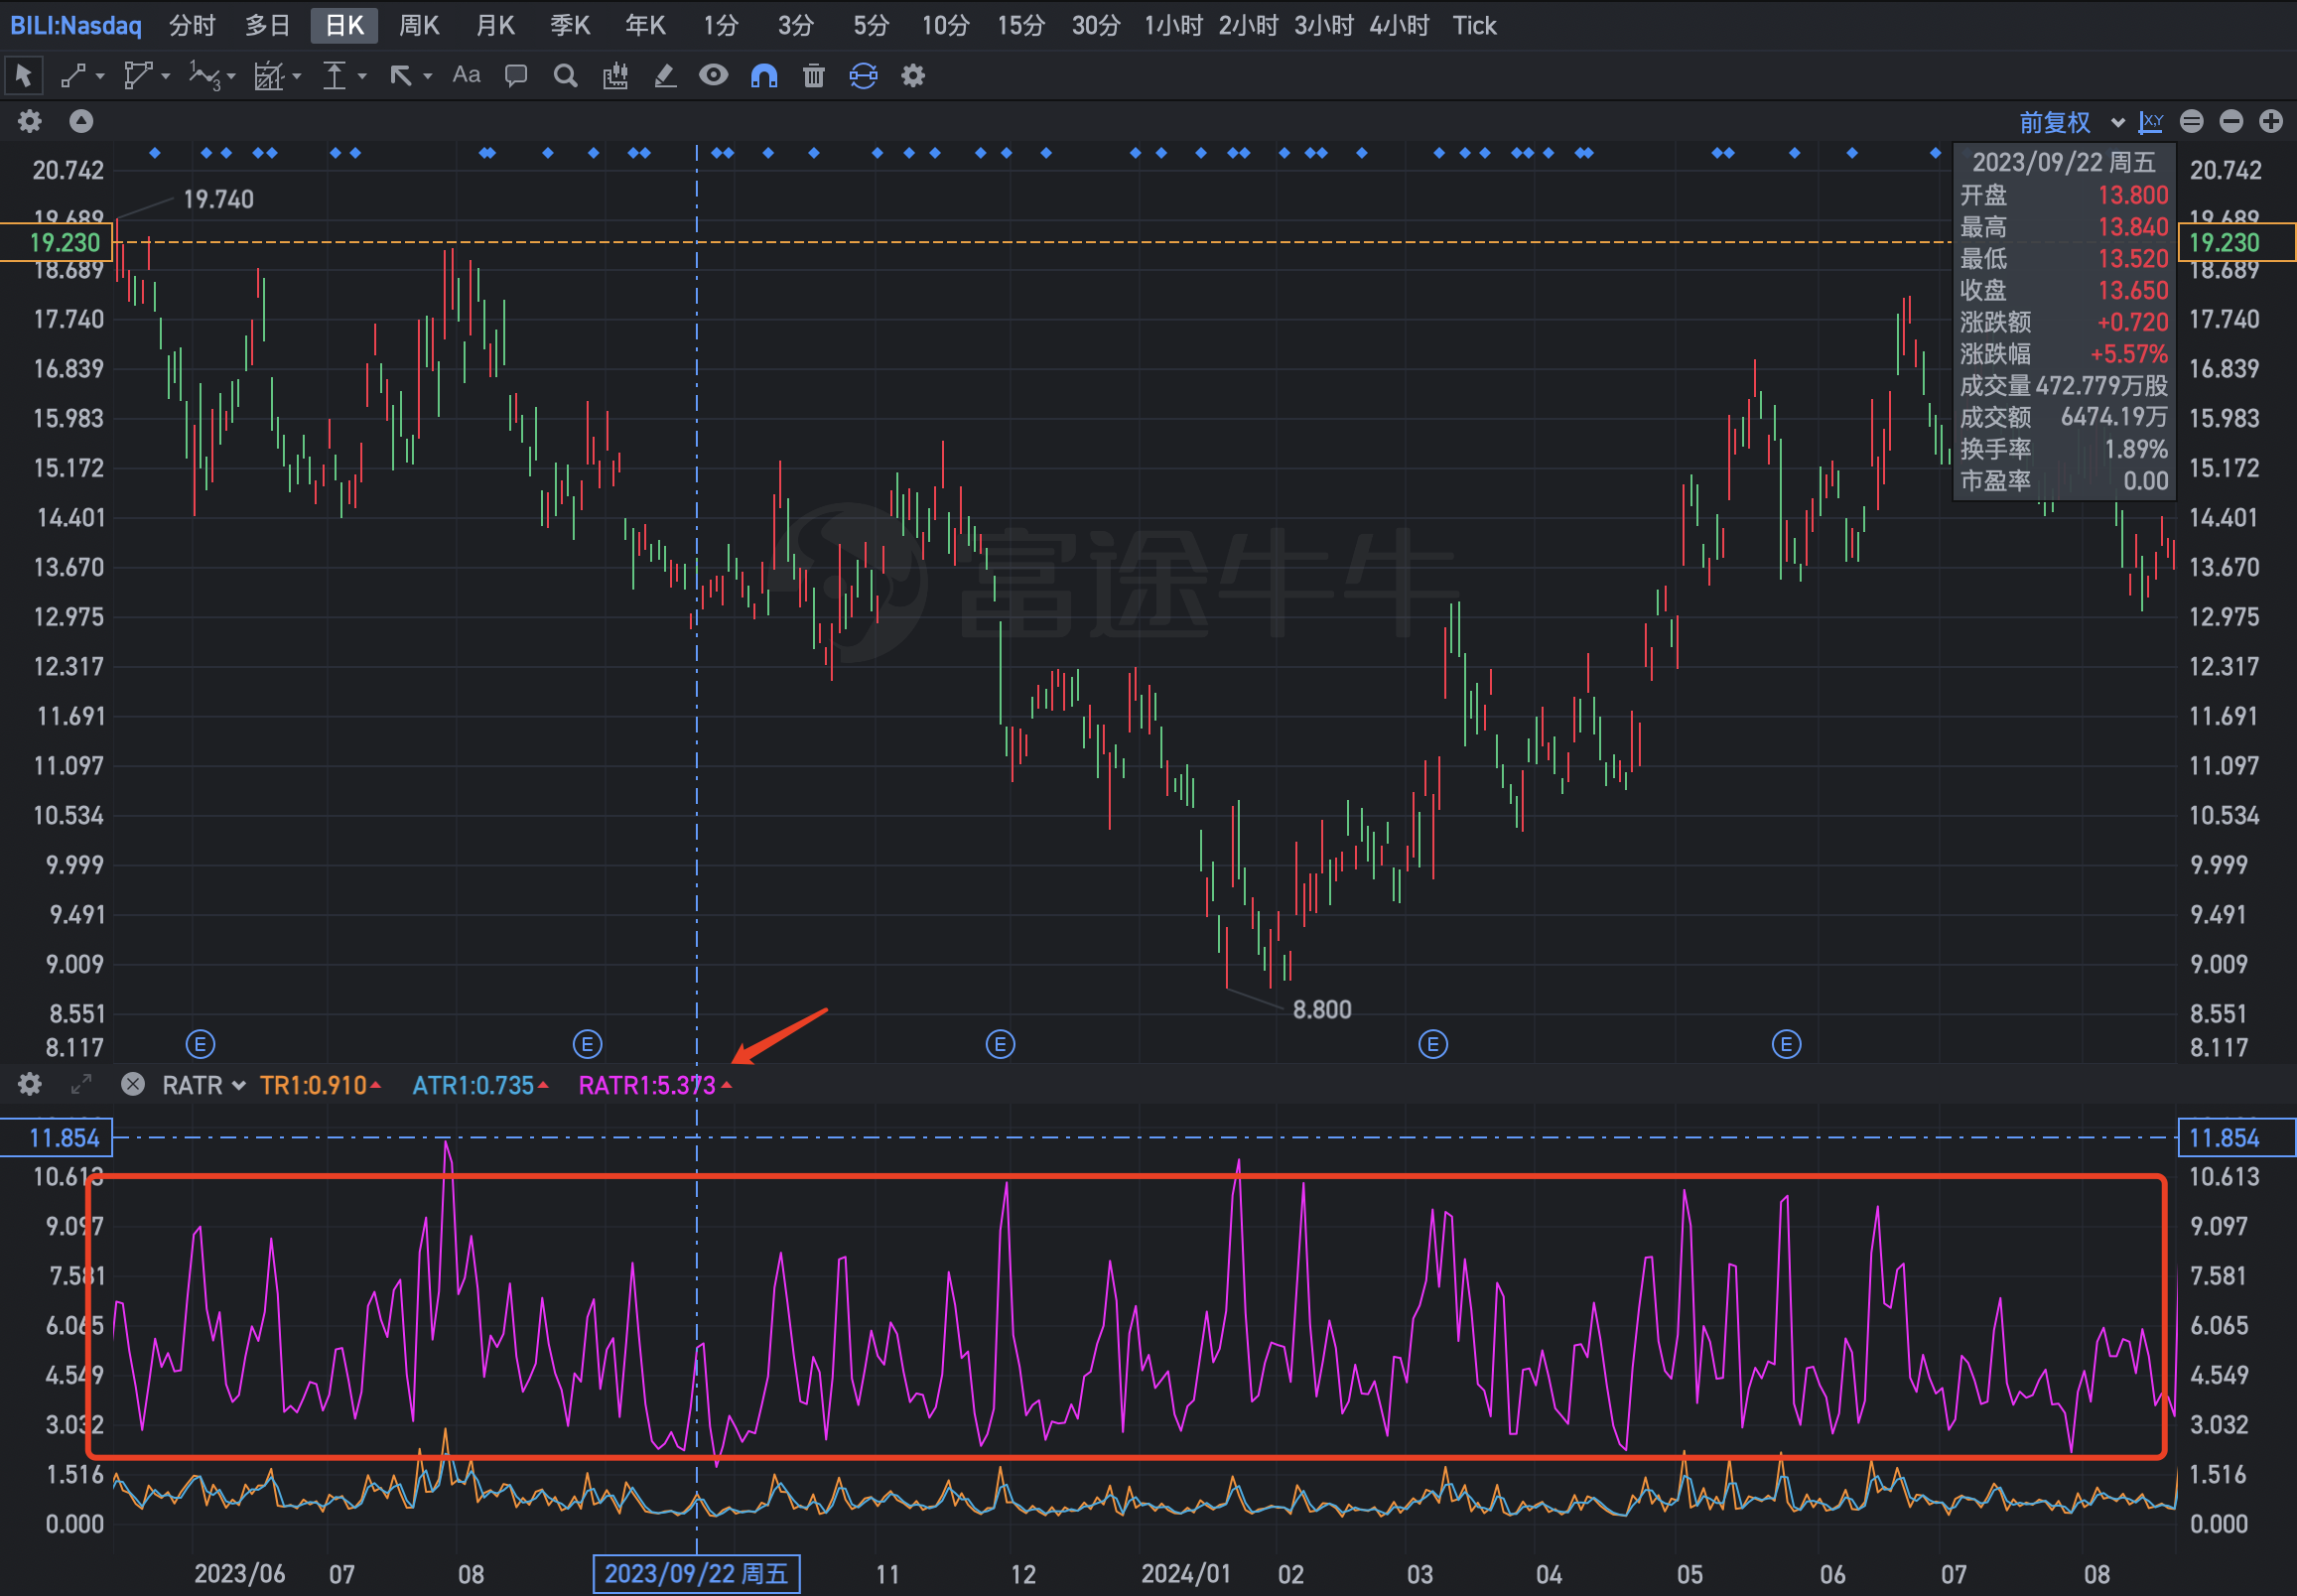This screenshot has height=1596, width=2297.
Task: Zoom out chart with minus icon
Action: click(2231, 121)
